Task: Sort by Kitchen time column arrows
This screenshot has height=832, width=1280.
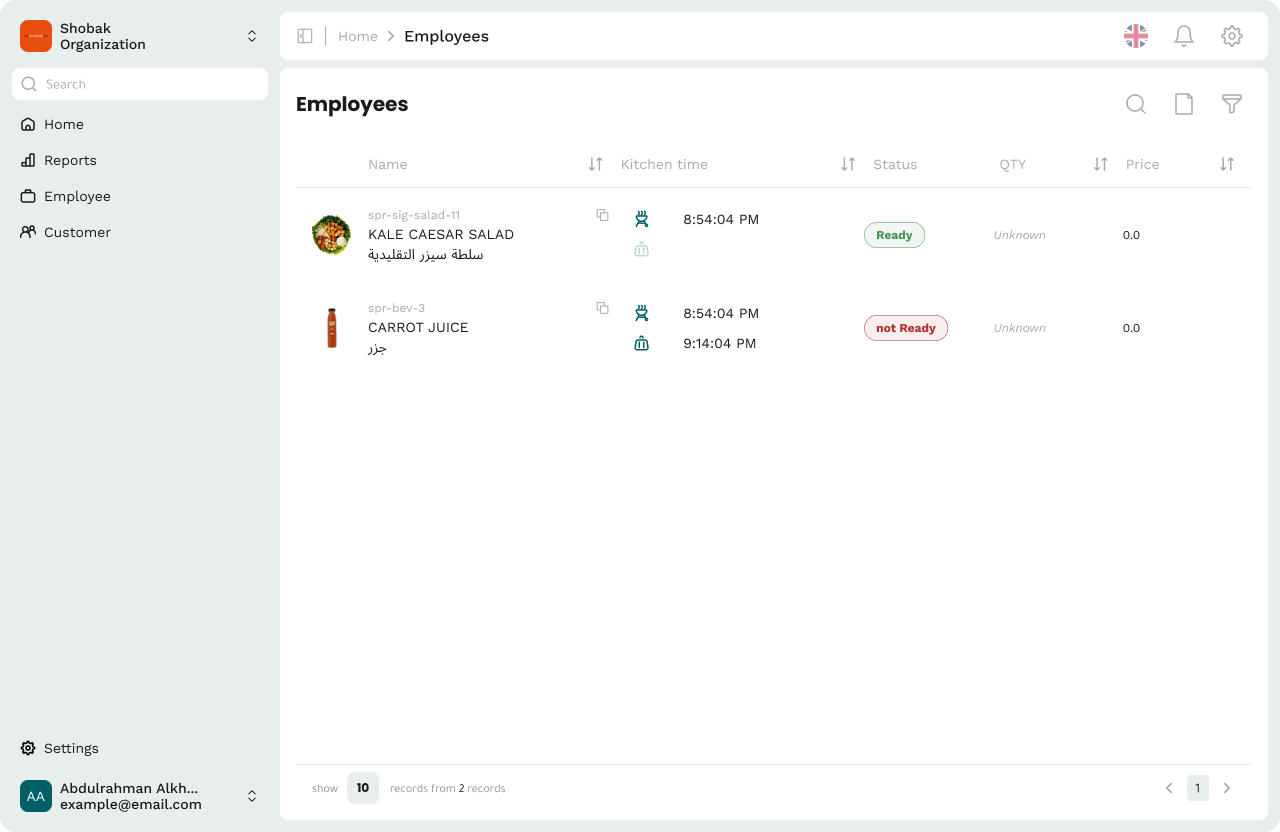Action: [848, 164]
